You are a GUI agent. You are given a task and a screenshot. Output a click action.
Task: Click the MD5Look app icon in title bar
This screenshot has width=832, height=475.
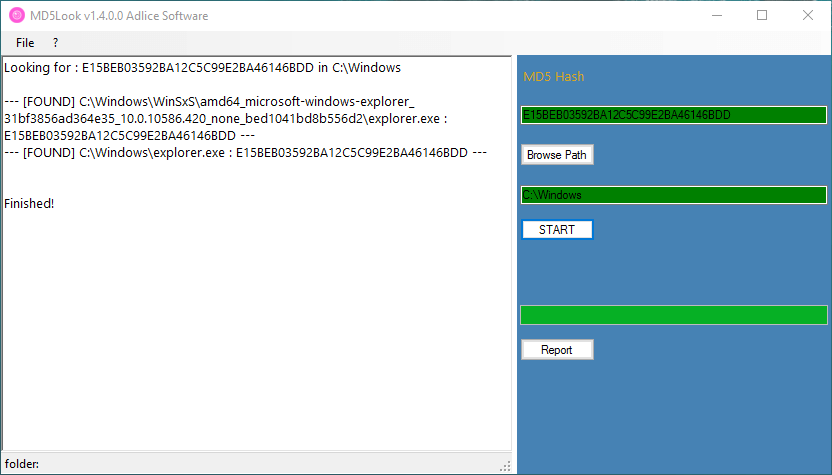pos(16,16)
